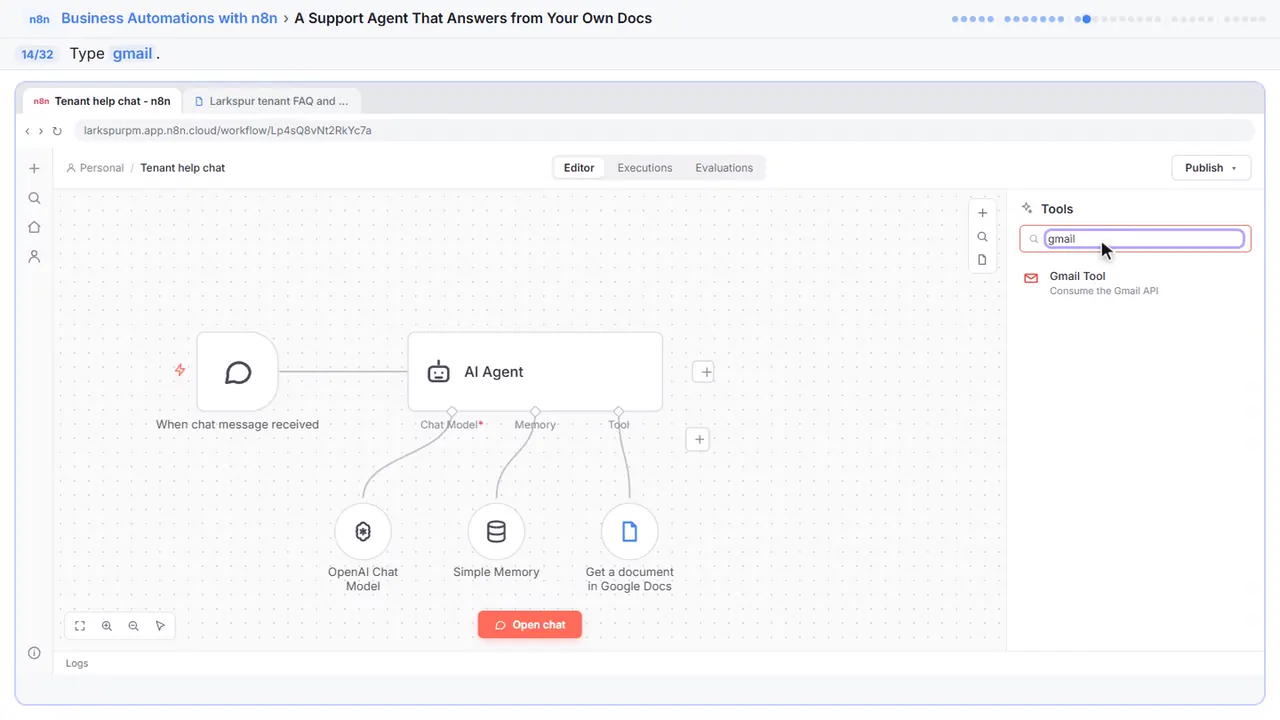This screenshot has width=1280, height=720.
Task: Select the OpenAI Chat Model node
Action: 363,532
